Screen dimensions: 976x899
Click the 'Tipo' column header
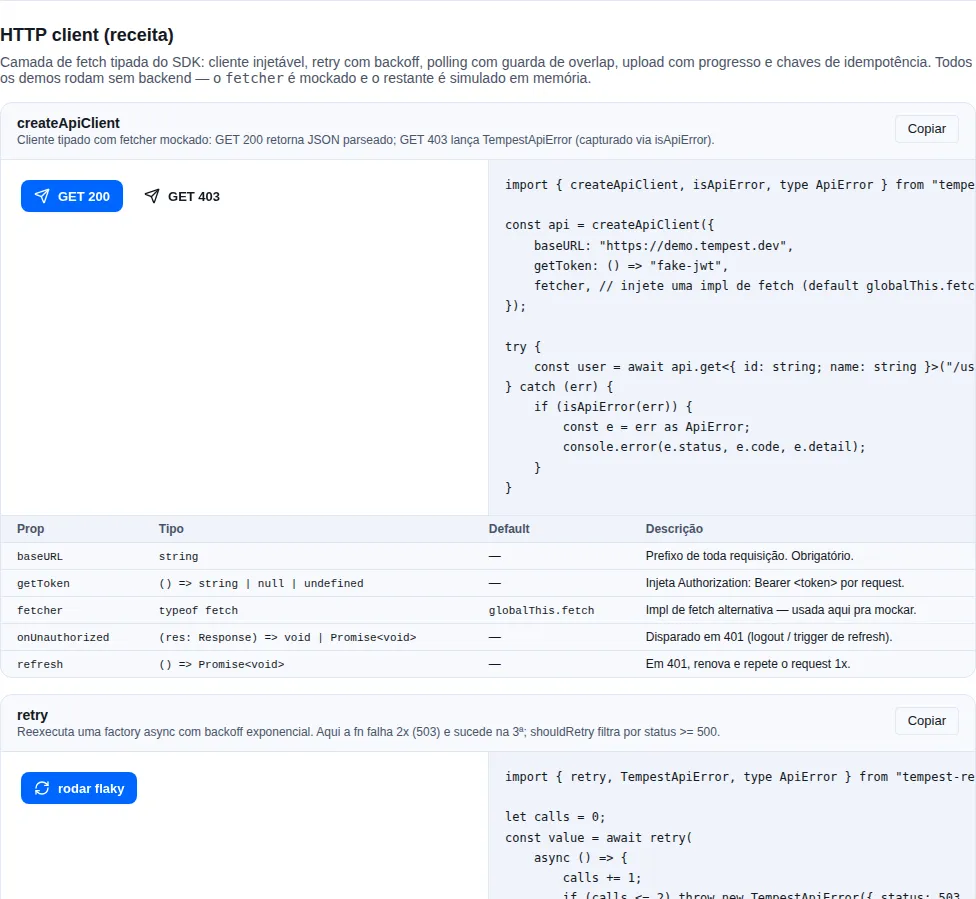click(x=171, y=529)
